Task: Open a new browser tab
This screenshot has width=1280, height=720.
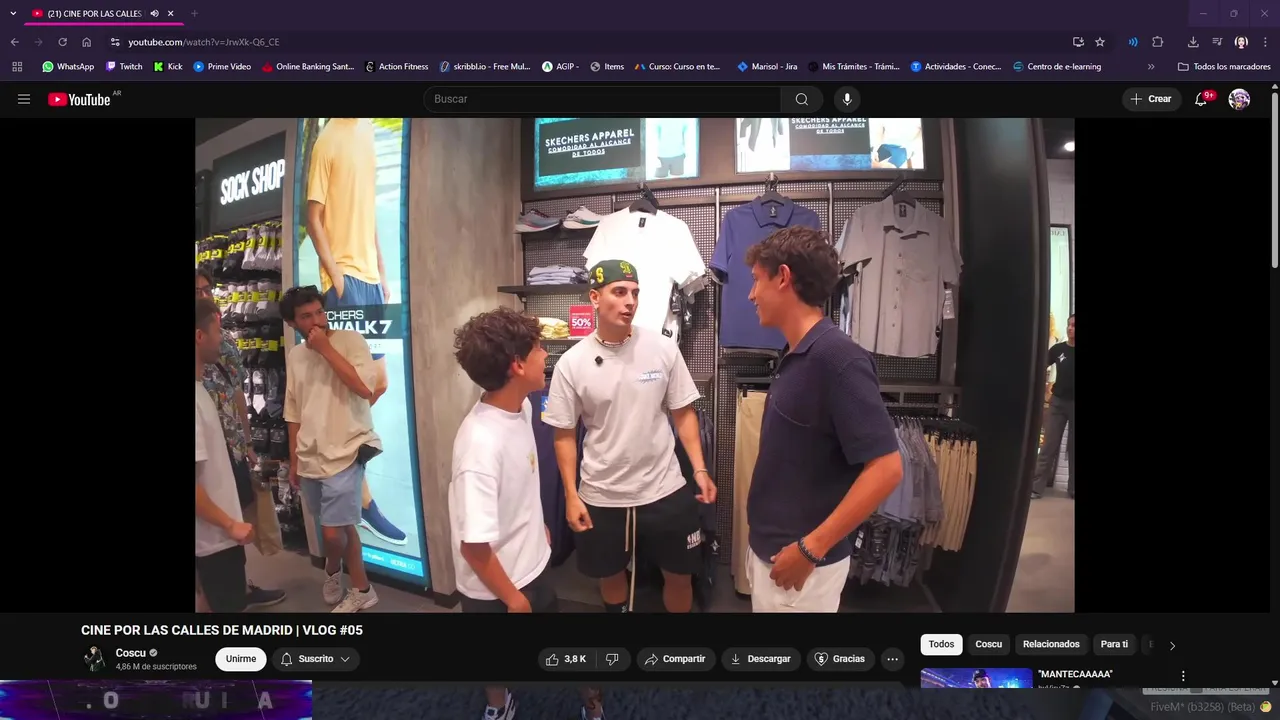Action: [x=194, y=13]
